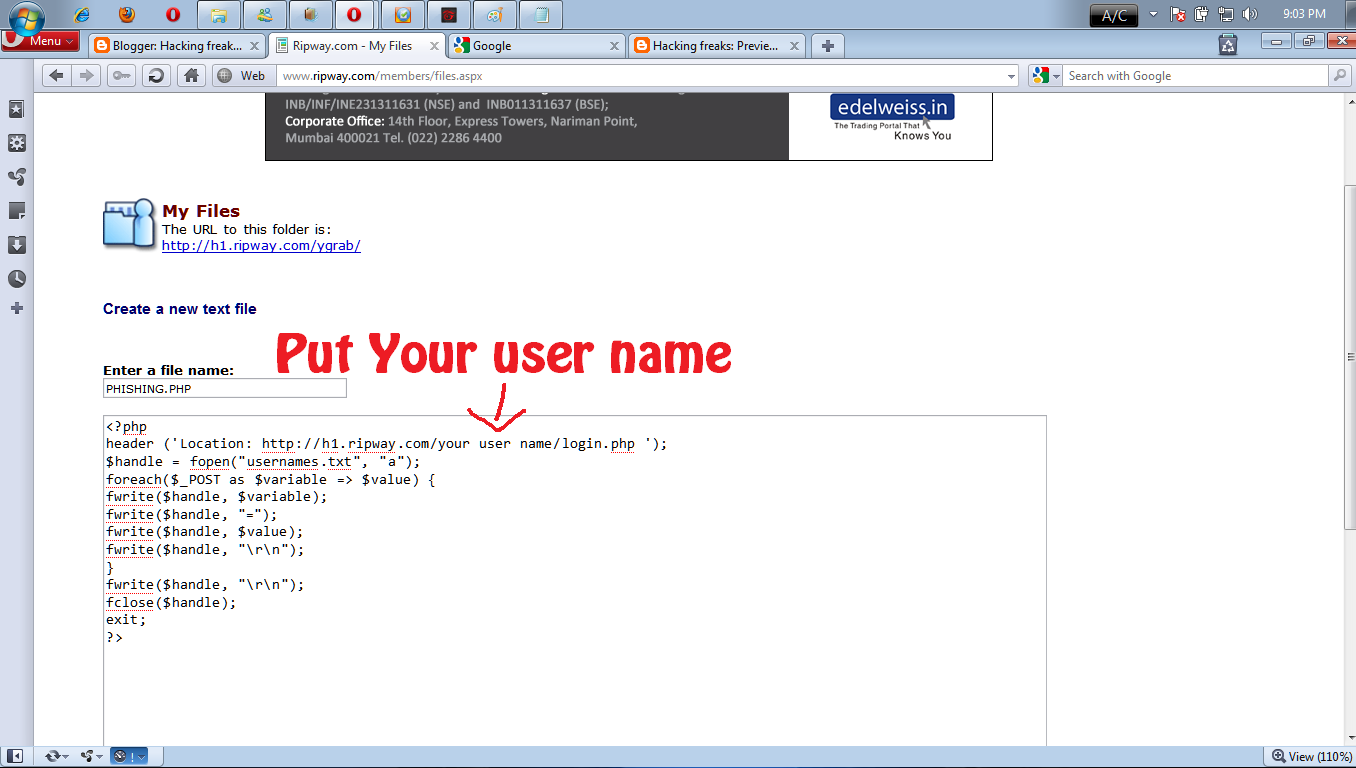Image resolution: width=1356 pixels, height=768 pixels.
Task: Open the volume speaker tray icon
Action: point(1250,14)
